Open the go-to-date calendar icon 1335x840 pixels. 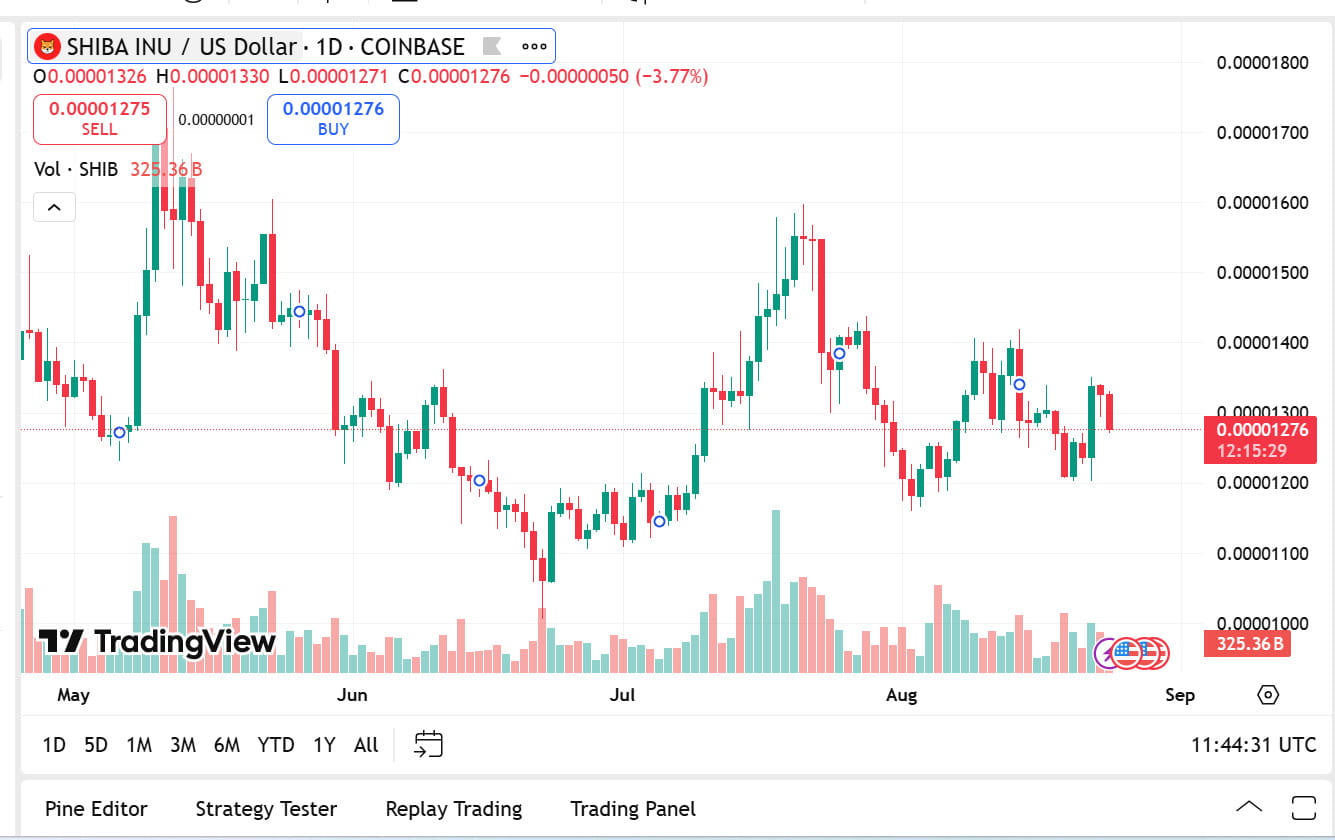point(428,744)
